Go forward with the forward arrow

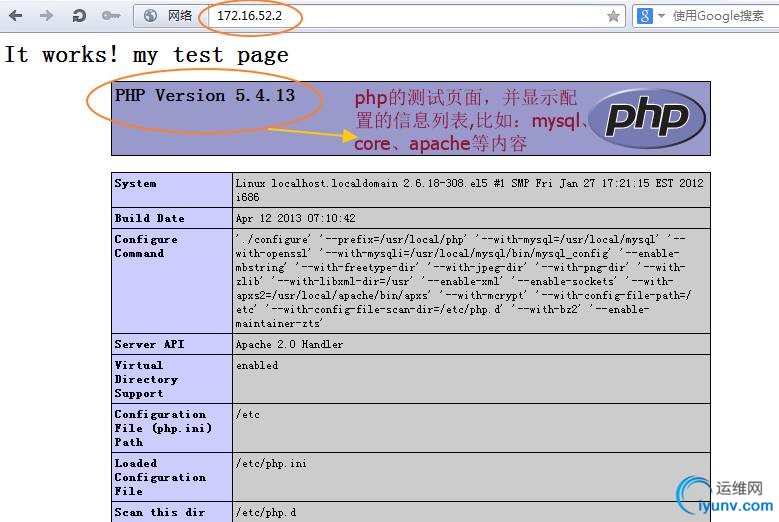point(47,16)
